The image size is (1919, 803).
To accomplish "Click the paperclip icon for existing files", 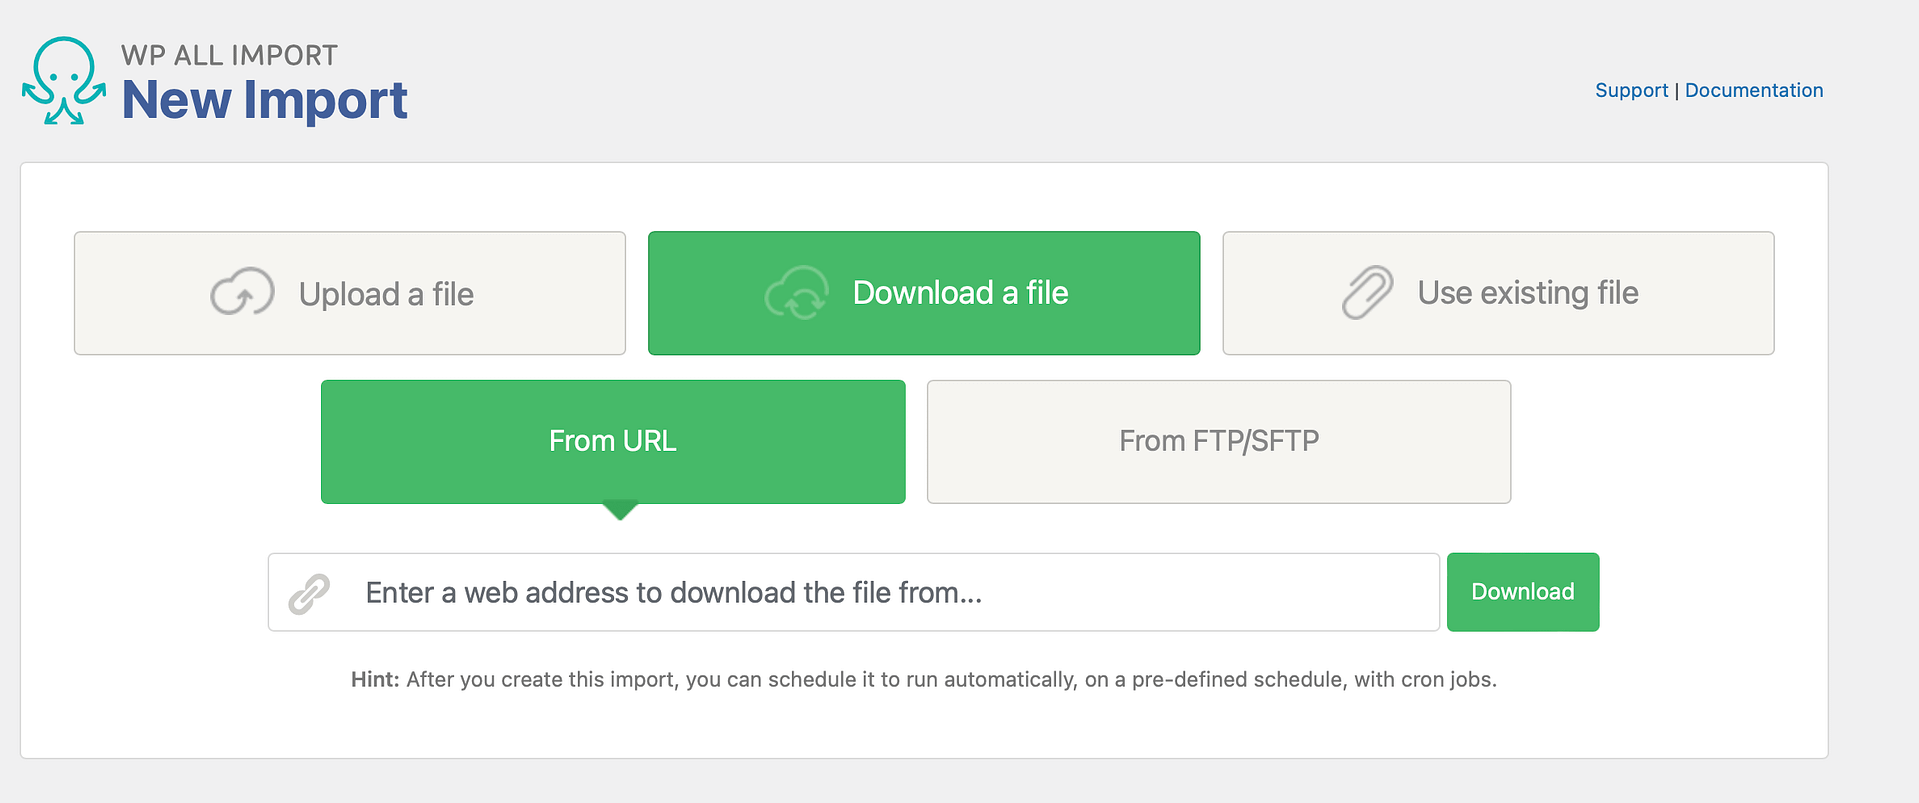I will [x=1367, y=293].
